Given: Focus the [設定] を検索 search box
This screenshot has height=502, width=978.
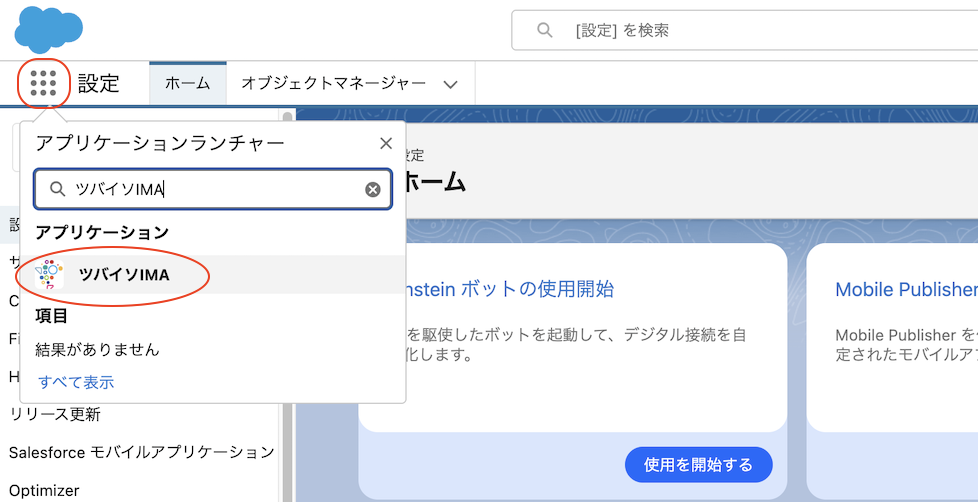Looking at the screenshot, I should click(x=745, y=31).
